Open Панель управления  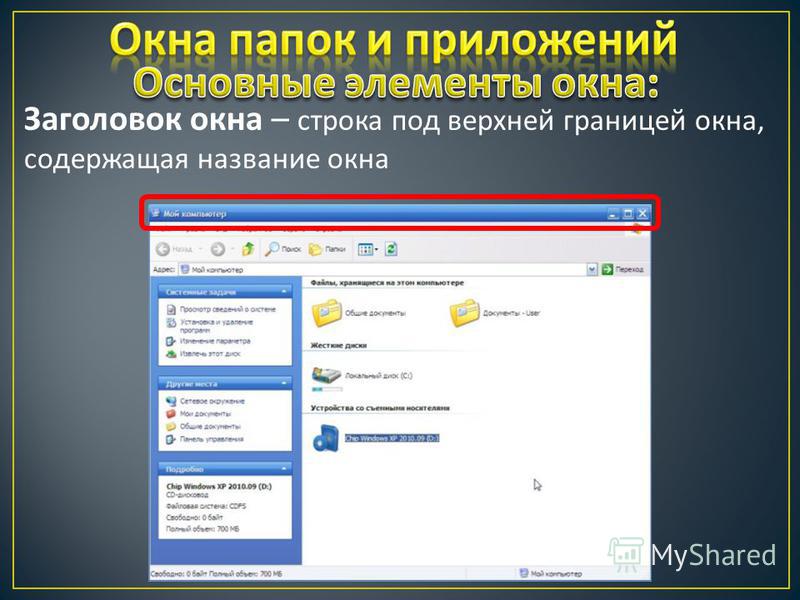(x=205, y=439)
